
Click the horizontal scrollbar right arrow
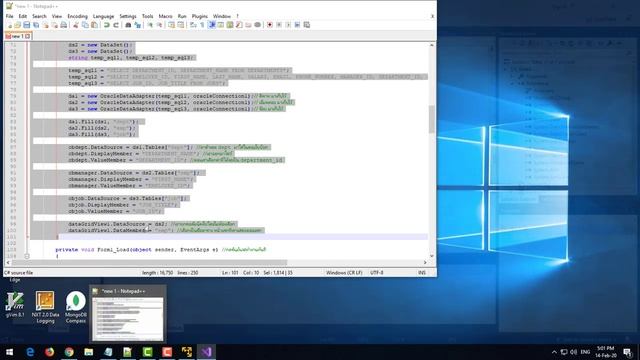pos(425,262)
